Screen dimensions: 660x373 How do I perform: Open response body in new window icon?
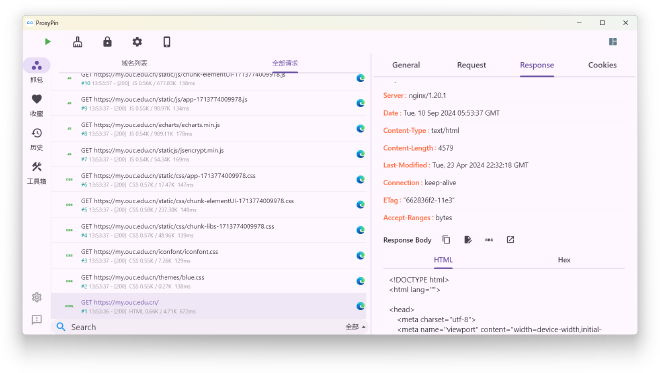(x=510, y=240)
